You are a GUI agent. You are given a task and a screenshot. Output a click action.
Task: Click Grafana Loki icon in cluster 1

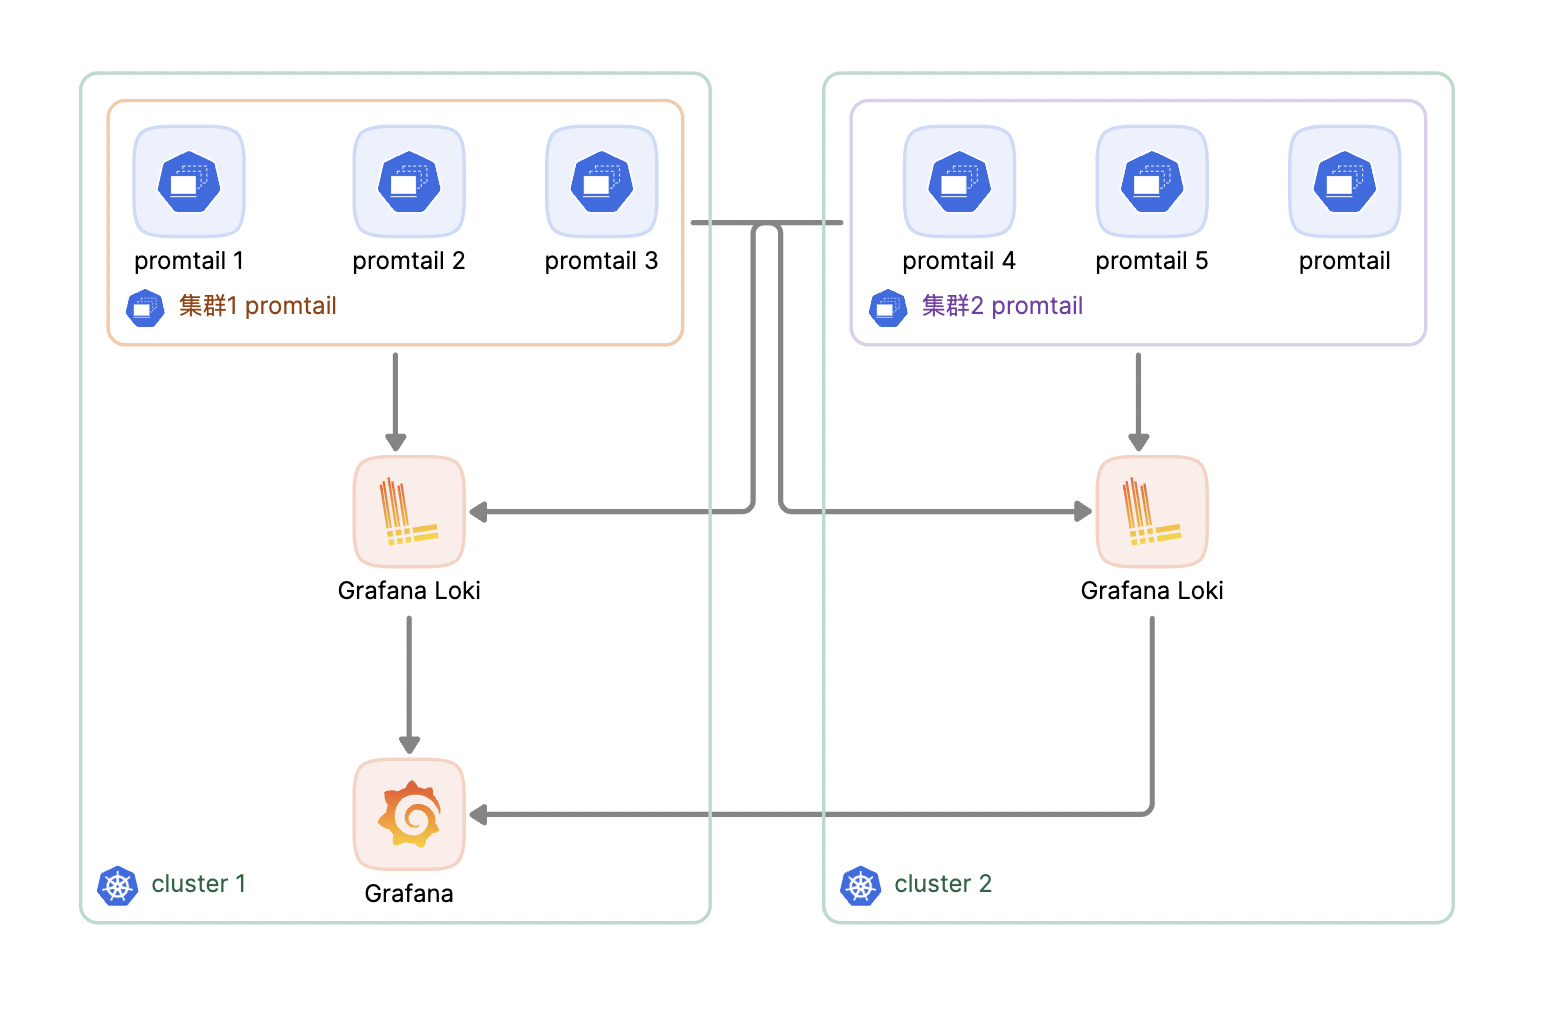point(409,511)
